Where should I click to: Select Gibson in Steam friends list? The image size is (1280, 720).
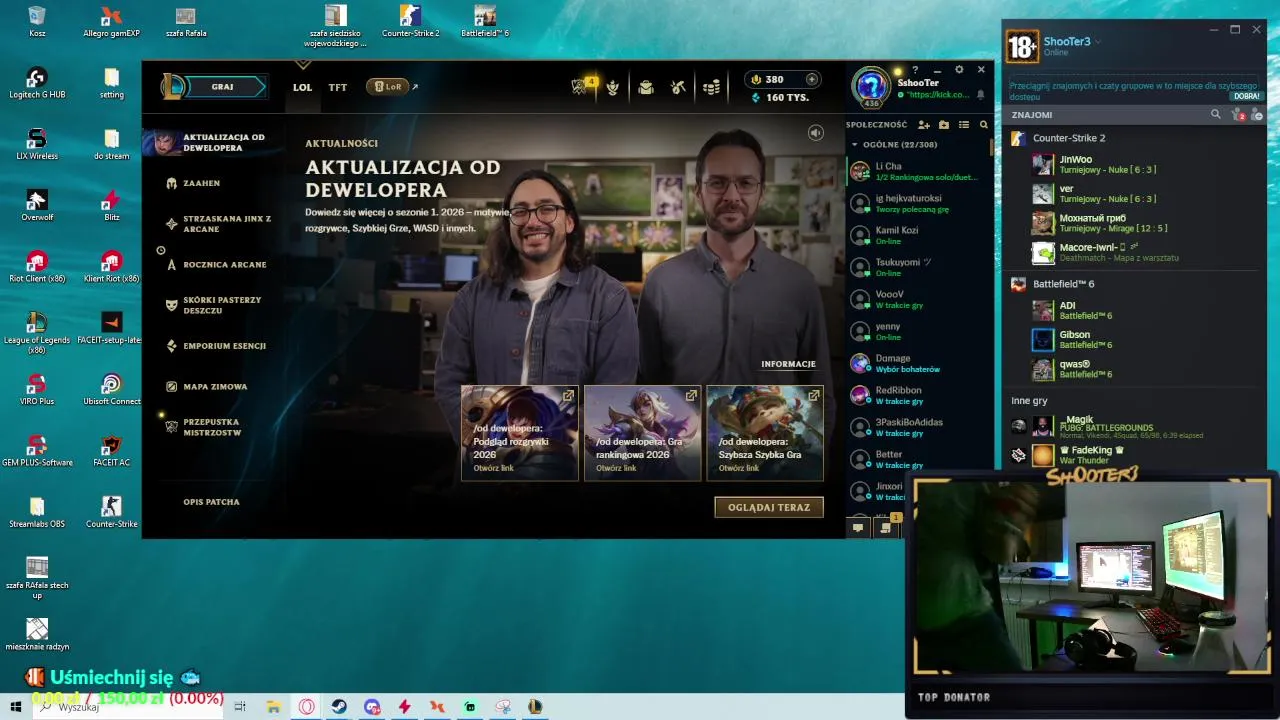coord(1146,340)
